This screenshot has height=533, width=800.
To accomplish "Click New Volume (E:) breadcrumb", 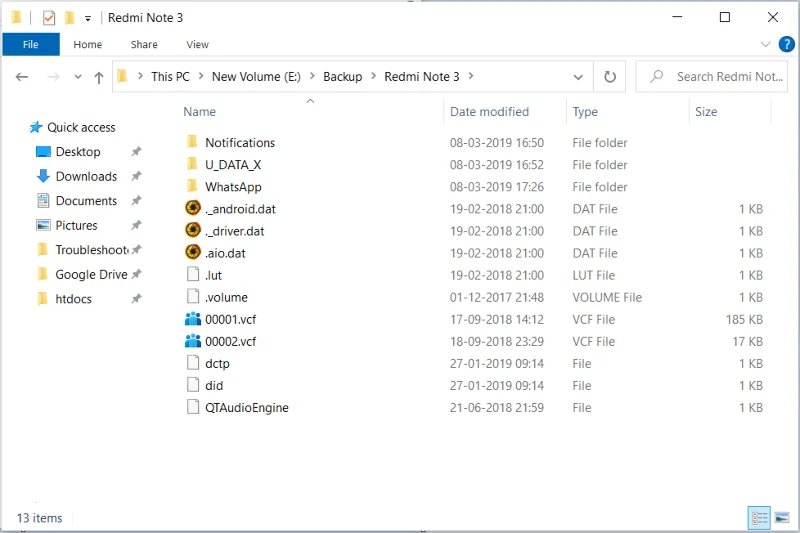I will tap(256, 77).
